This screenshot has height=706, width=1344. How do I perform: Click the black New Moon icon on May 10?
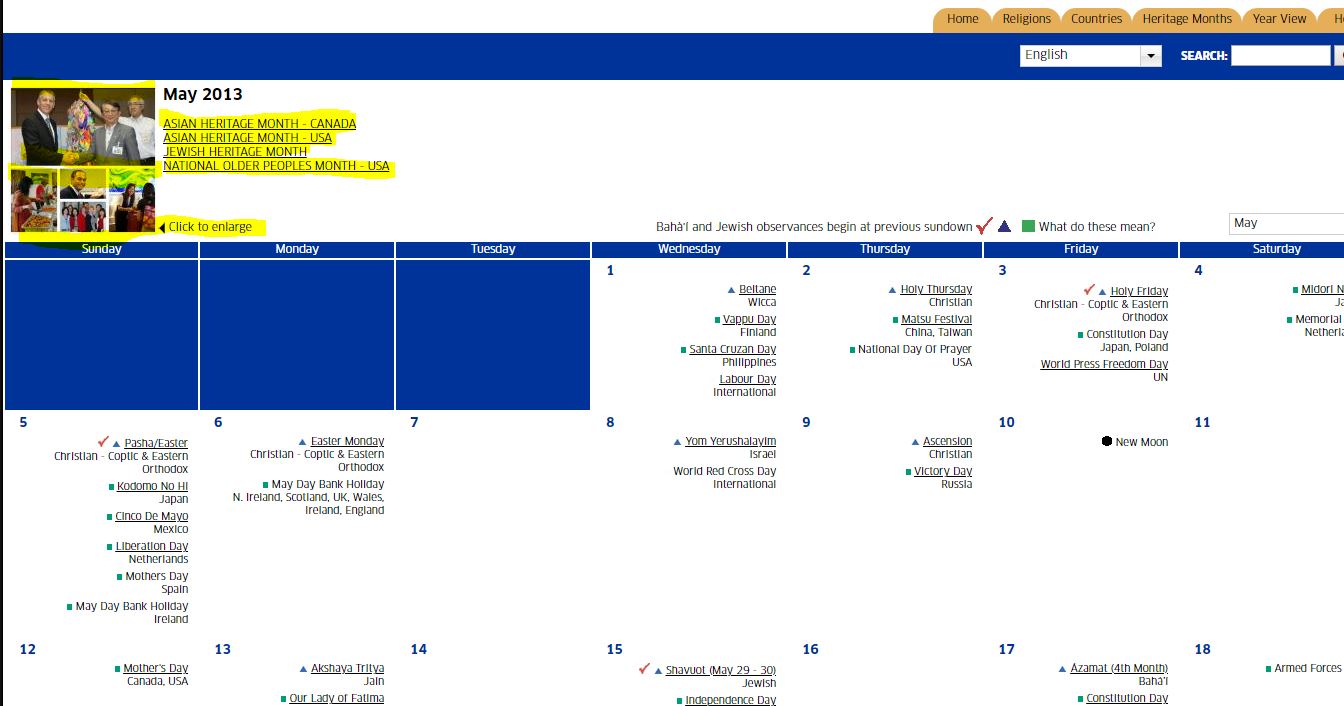pos(1107,441)
